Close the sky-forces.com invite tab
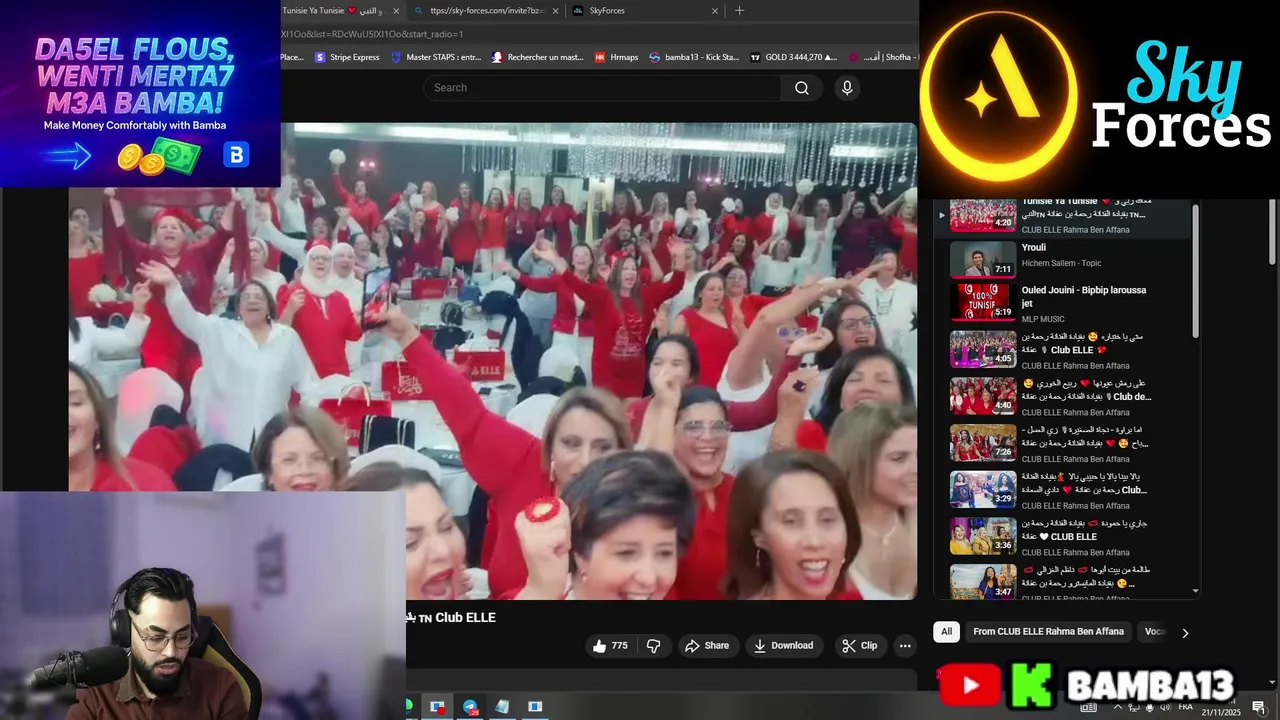The image size is (1280, 720). pyautogui.click(x=555, y=11)
